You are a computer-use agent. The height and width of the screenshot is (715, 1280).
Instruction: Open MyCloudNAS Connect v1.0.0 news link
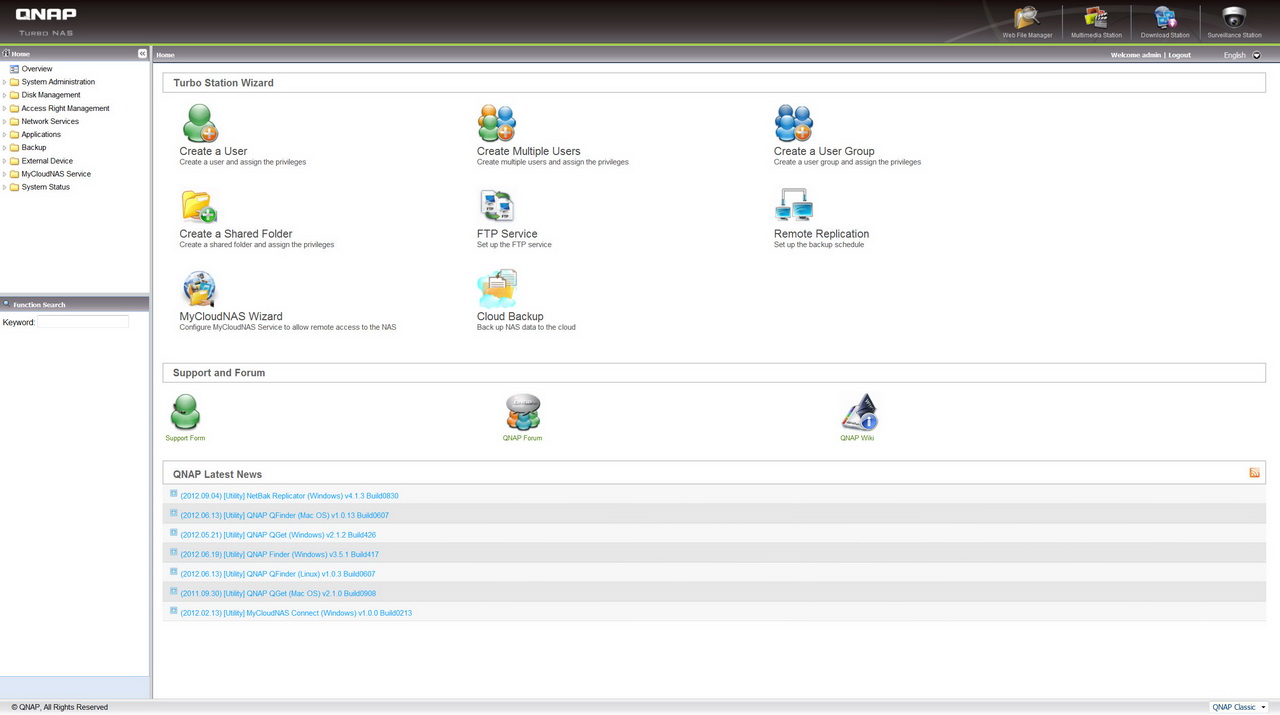[295, 613]
